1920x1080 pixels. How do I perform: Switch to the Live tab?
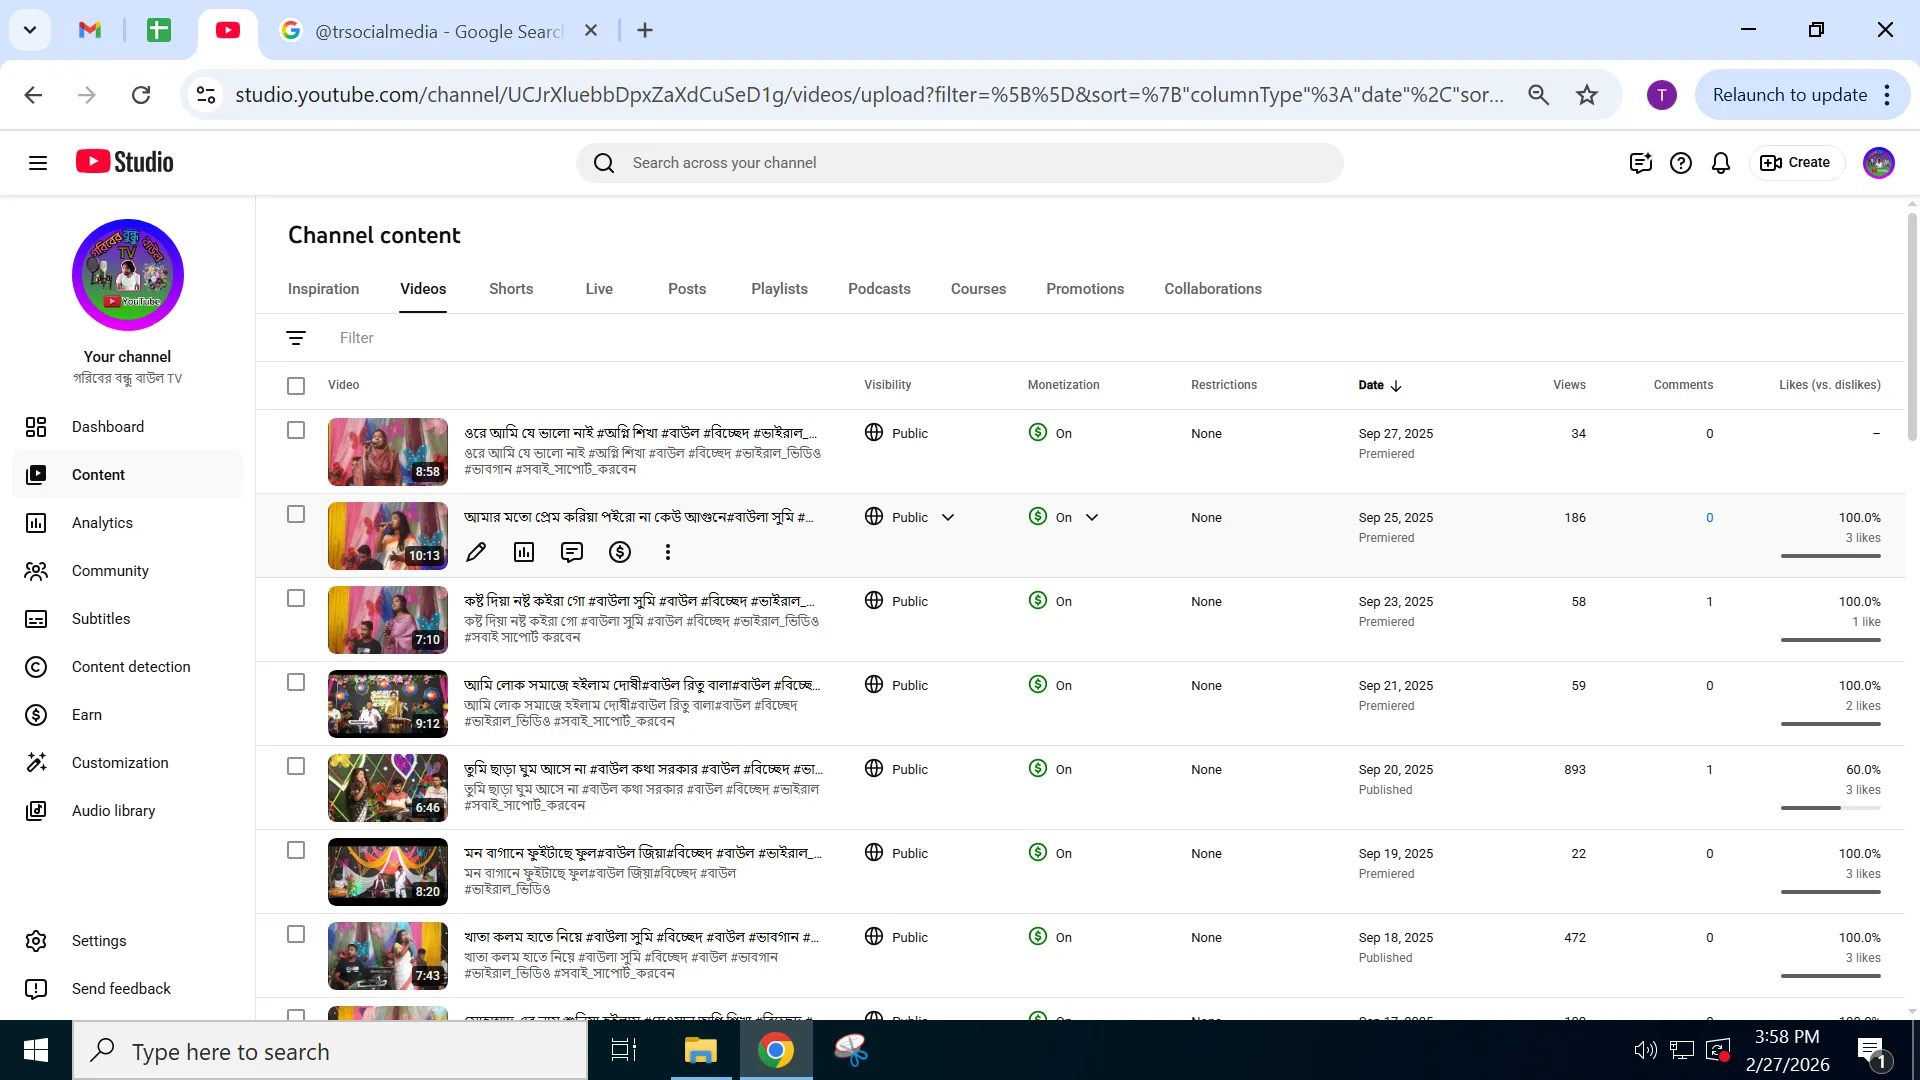click(599, 289)
